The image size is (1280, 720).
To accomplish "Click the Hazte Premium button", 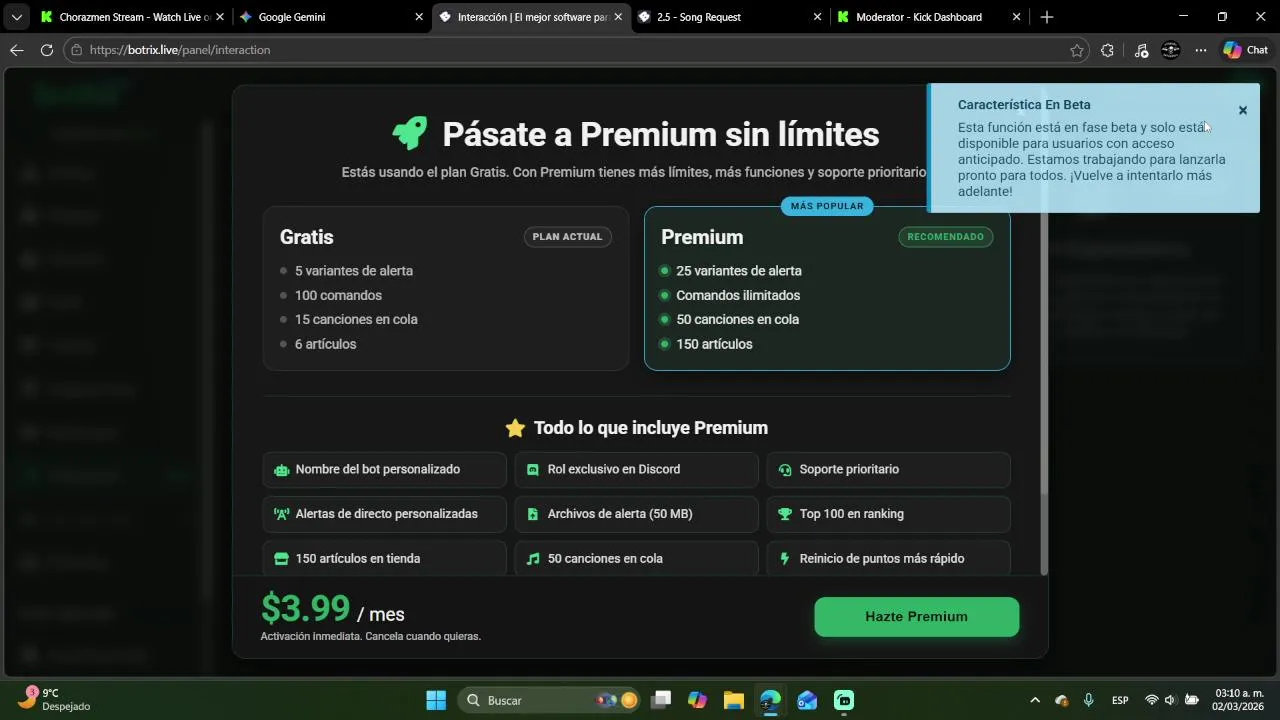I will (x=916, y=617).
